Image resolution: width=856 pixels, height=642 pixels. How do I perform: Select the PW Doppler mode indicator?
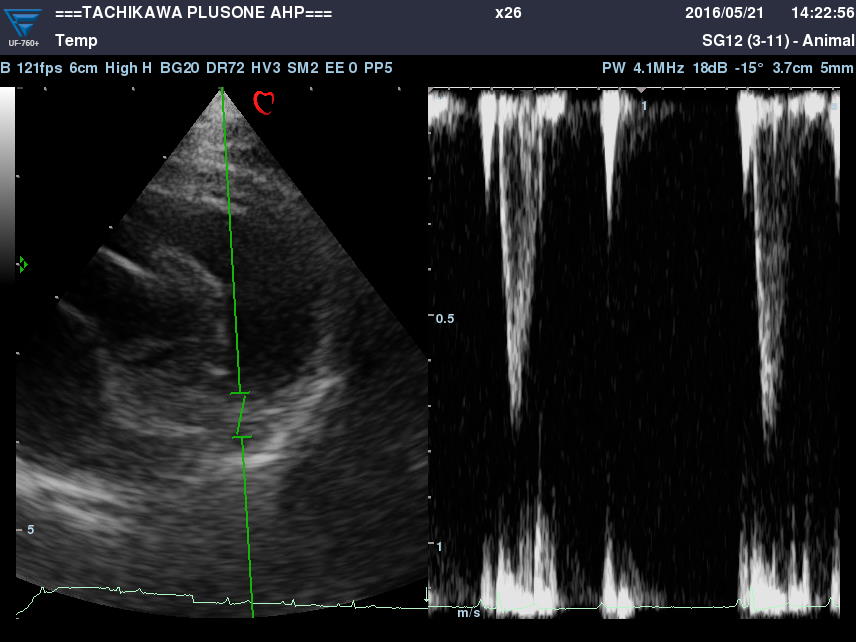(613, 68)
